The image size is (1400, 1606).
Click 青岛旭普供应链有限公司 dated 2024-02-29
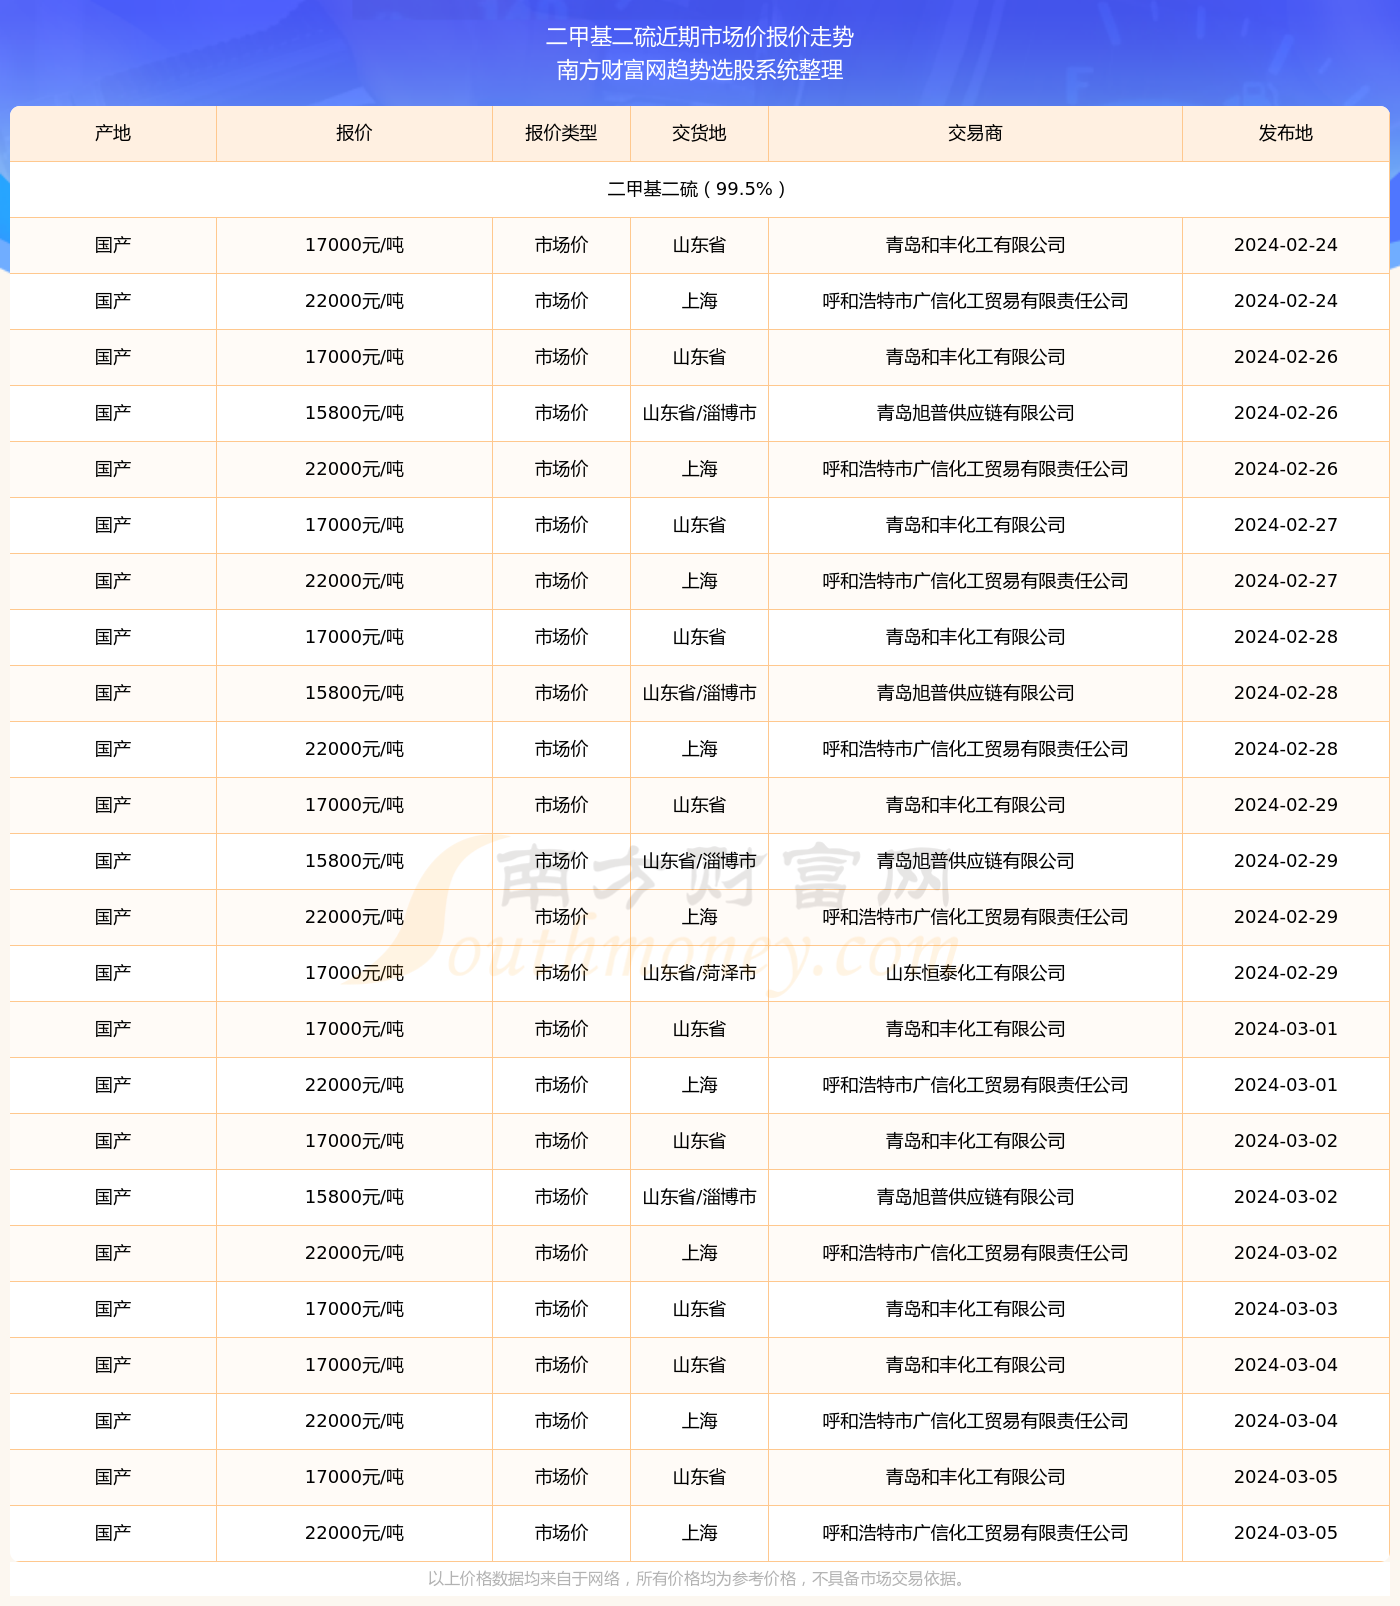pos(975,861)
